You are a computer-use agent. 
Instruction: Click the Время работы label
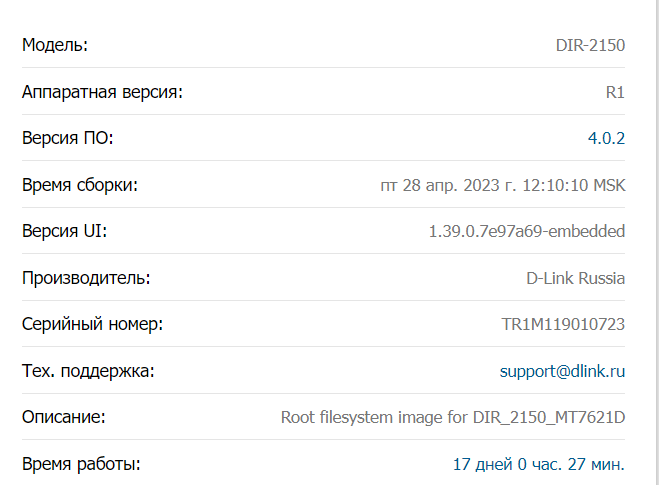[81, 464]
